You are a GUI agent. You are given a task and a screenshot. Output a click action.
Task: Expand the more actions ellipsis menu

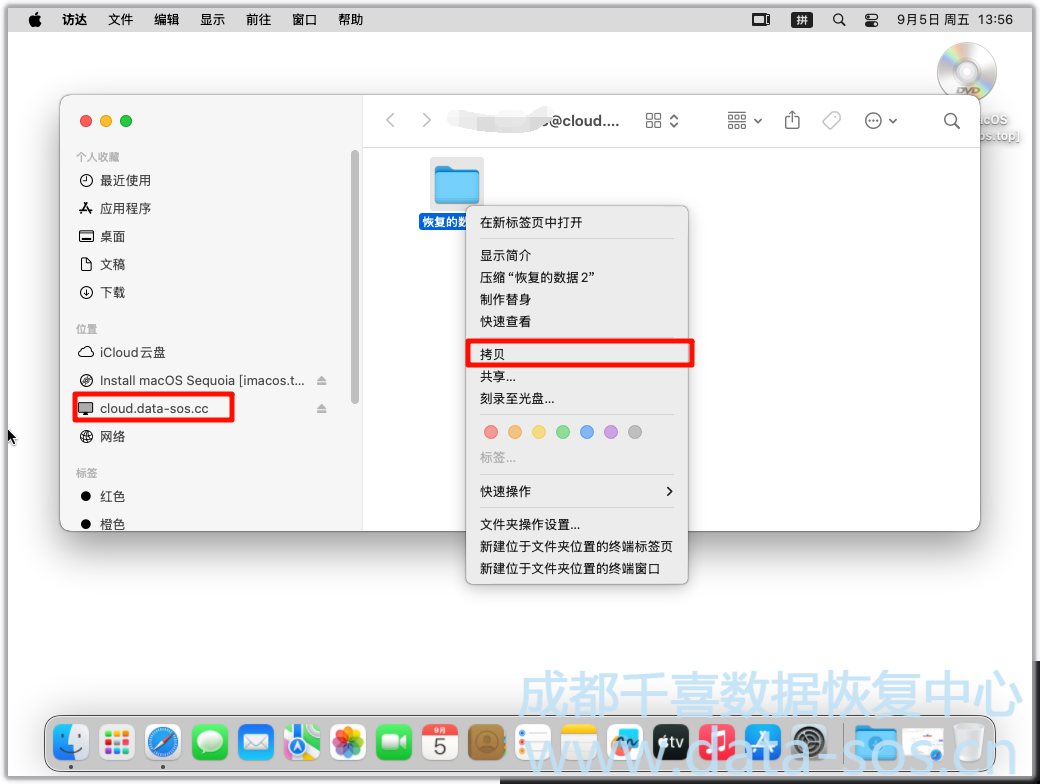pyautogui.click(x=880, y=121)
